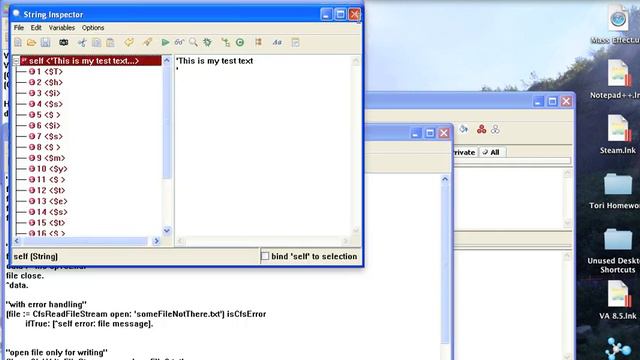Screen dimensions: 640x360
Task: Click inside the value text pane
Action: pyautogui.click(x=263, y=145)
